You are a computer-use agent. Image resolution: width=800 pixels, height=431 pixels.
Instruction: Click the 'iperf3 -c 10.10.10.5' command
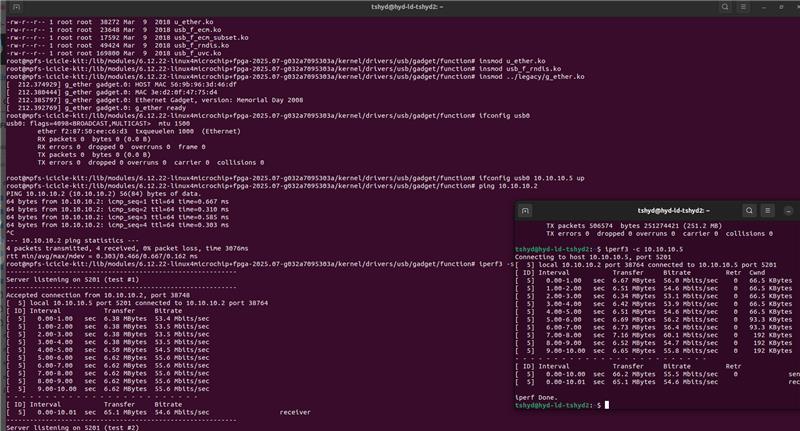[644, 249]
